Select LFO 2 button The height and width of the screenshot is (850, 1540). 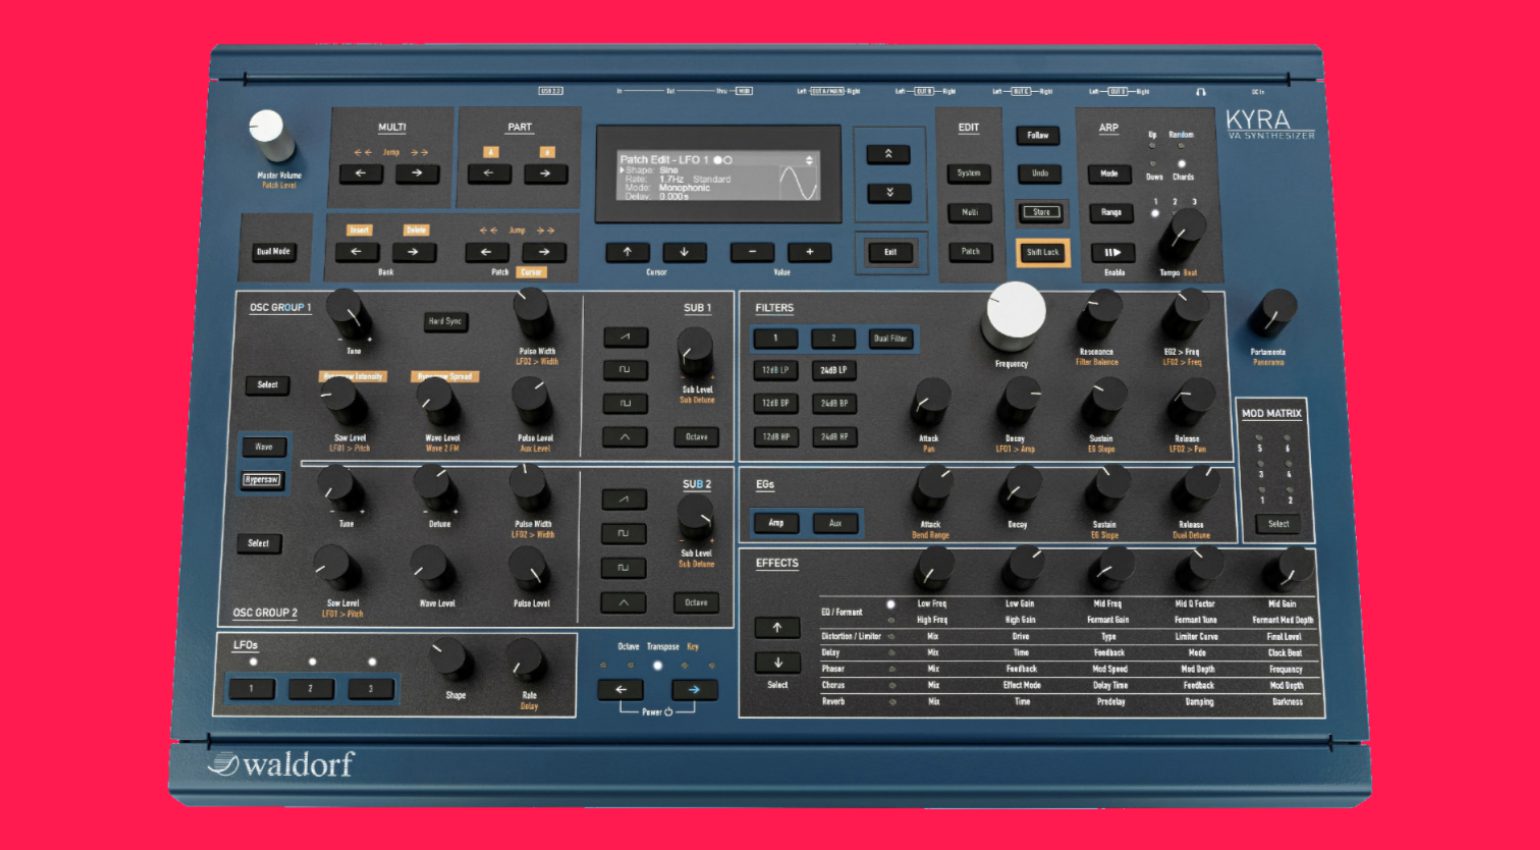click(x=310, y=688)
